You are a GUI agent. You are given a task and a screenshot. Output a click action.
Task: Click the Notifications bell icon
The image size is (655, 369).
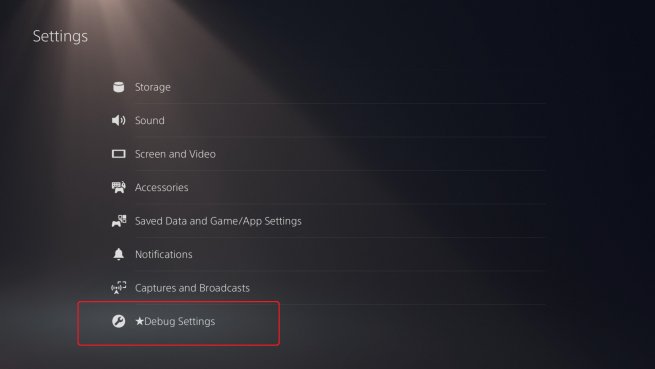[x=119, y=254]
